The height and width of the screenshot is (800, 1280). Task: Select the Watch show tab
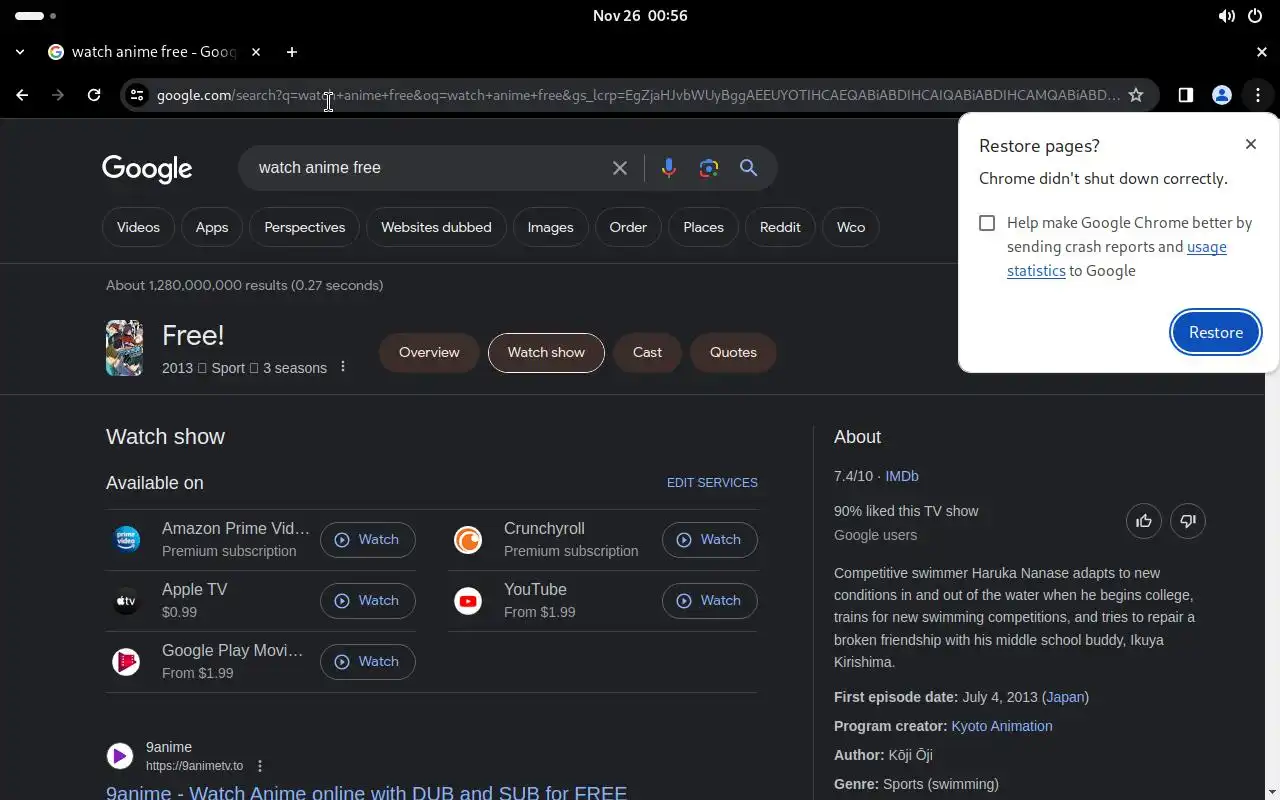[x=546, y=352]
